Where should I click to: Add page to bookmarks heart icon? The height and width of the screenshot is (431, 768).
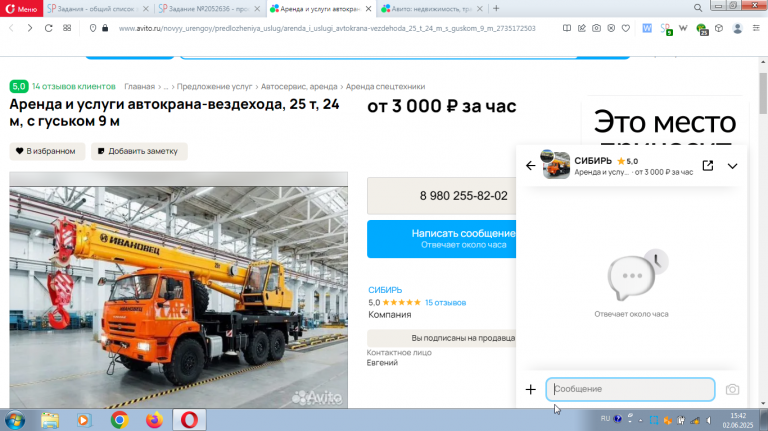pyautogui.click(x=625, y=28)
